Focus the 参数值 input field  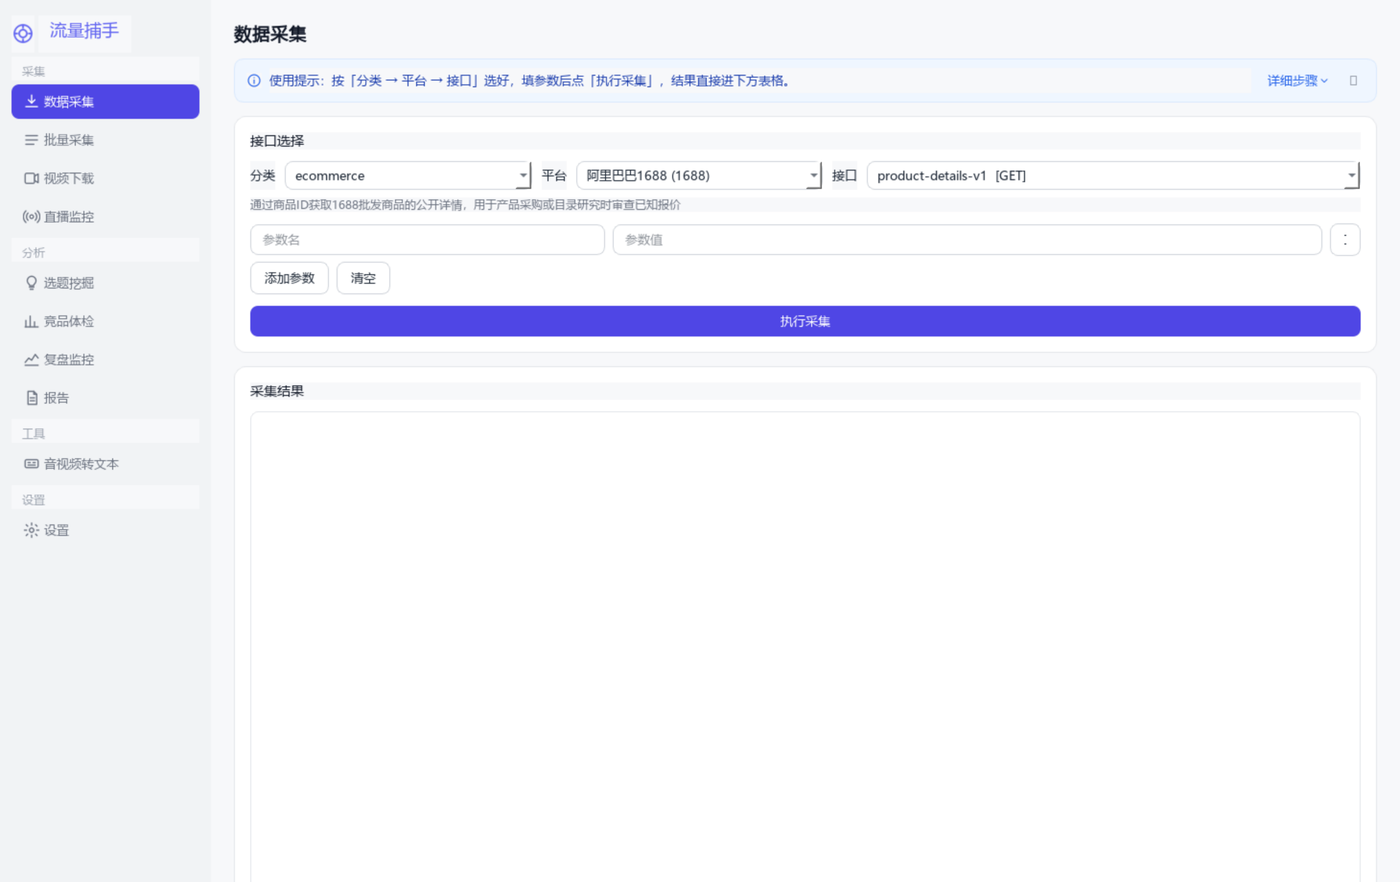(x=967, y=240)
